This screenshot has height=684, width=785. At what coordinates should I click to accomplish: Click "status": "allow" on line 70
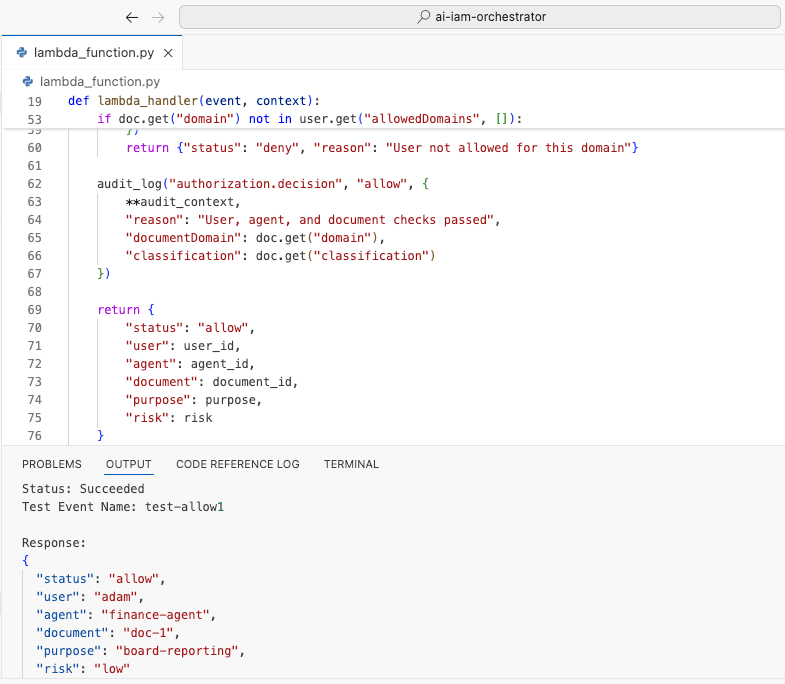coord(190,327)
